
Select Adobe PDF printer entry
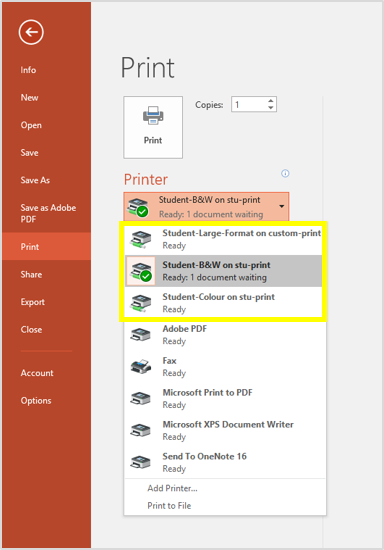[x=225, y=335]
